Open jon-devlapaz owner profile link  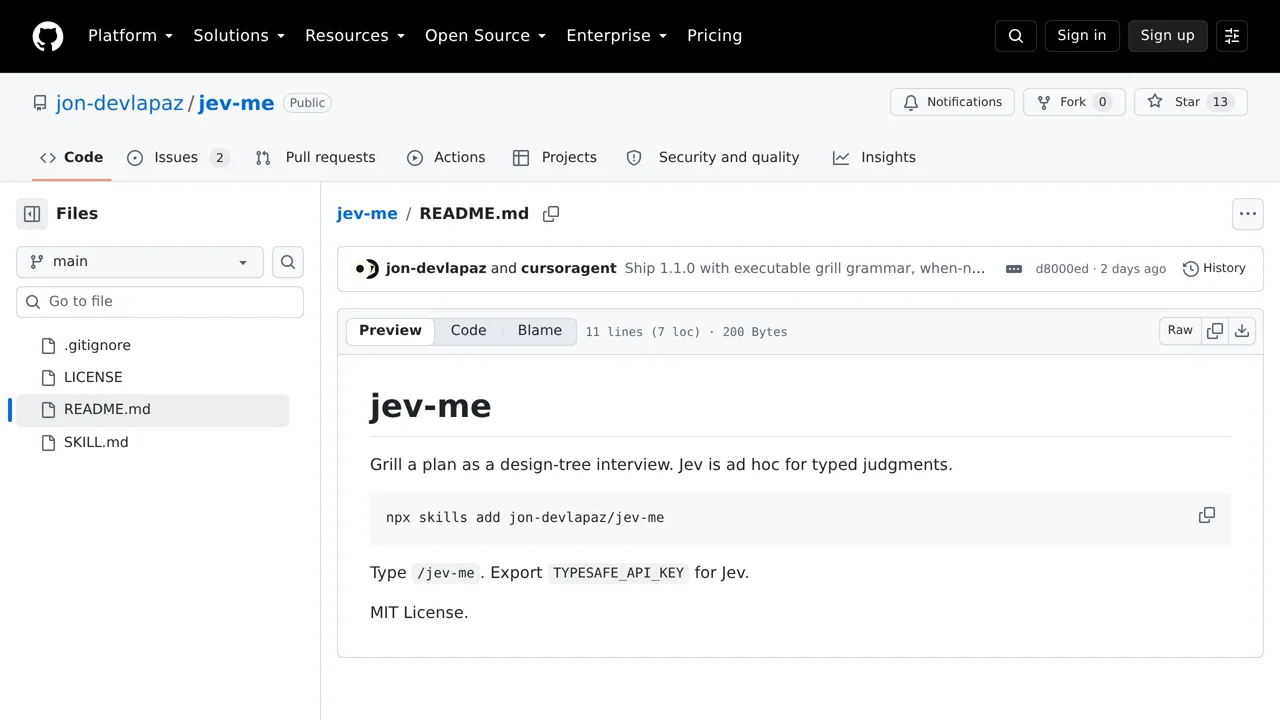pyautogui.click(x=120, y=103)
